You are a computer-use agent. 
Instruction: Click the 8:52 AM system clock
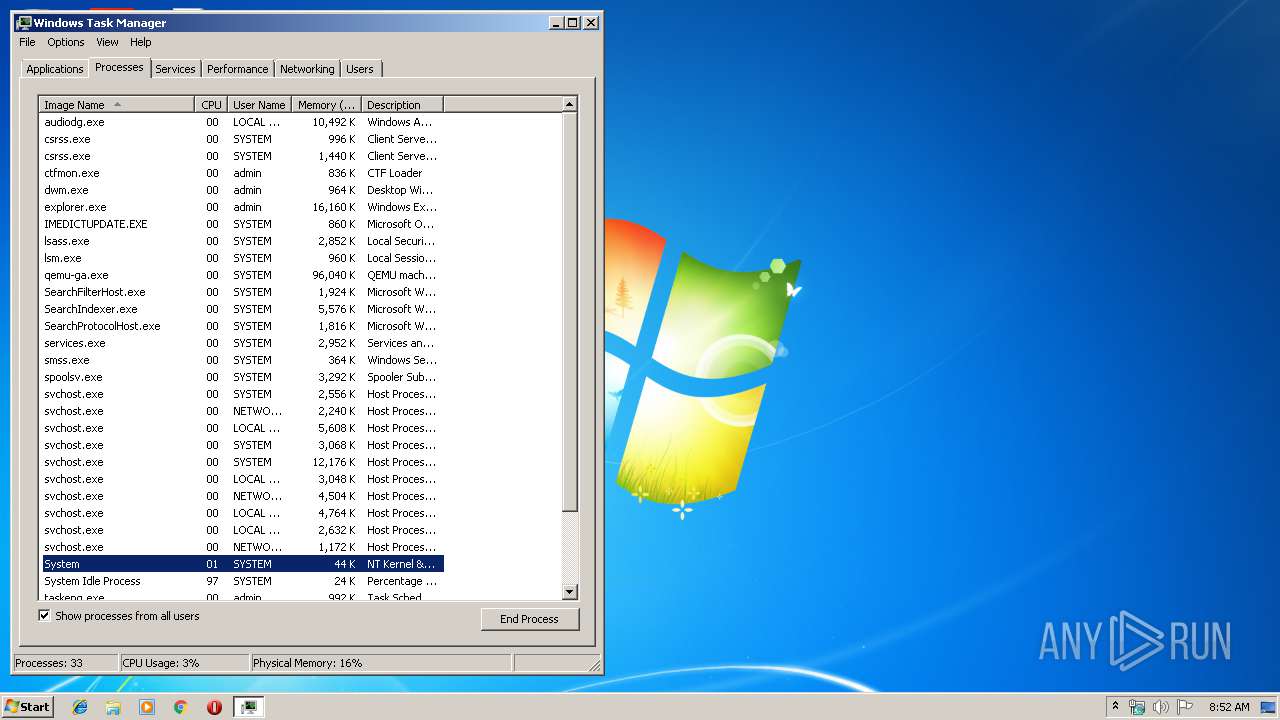pos(1229,707)
